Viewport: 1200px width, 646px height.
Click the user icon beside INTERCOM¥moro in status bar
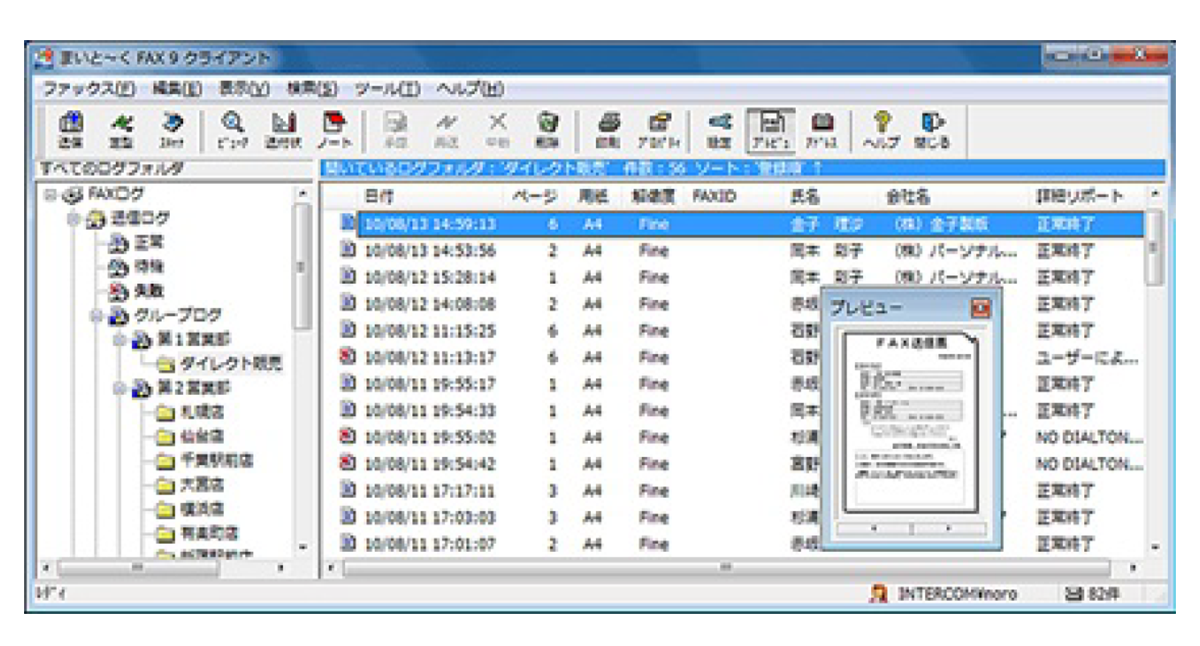coord(879,593)
